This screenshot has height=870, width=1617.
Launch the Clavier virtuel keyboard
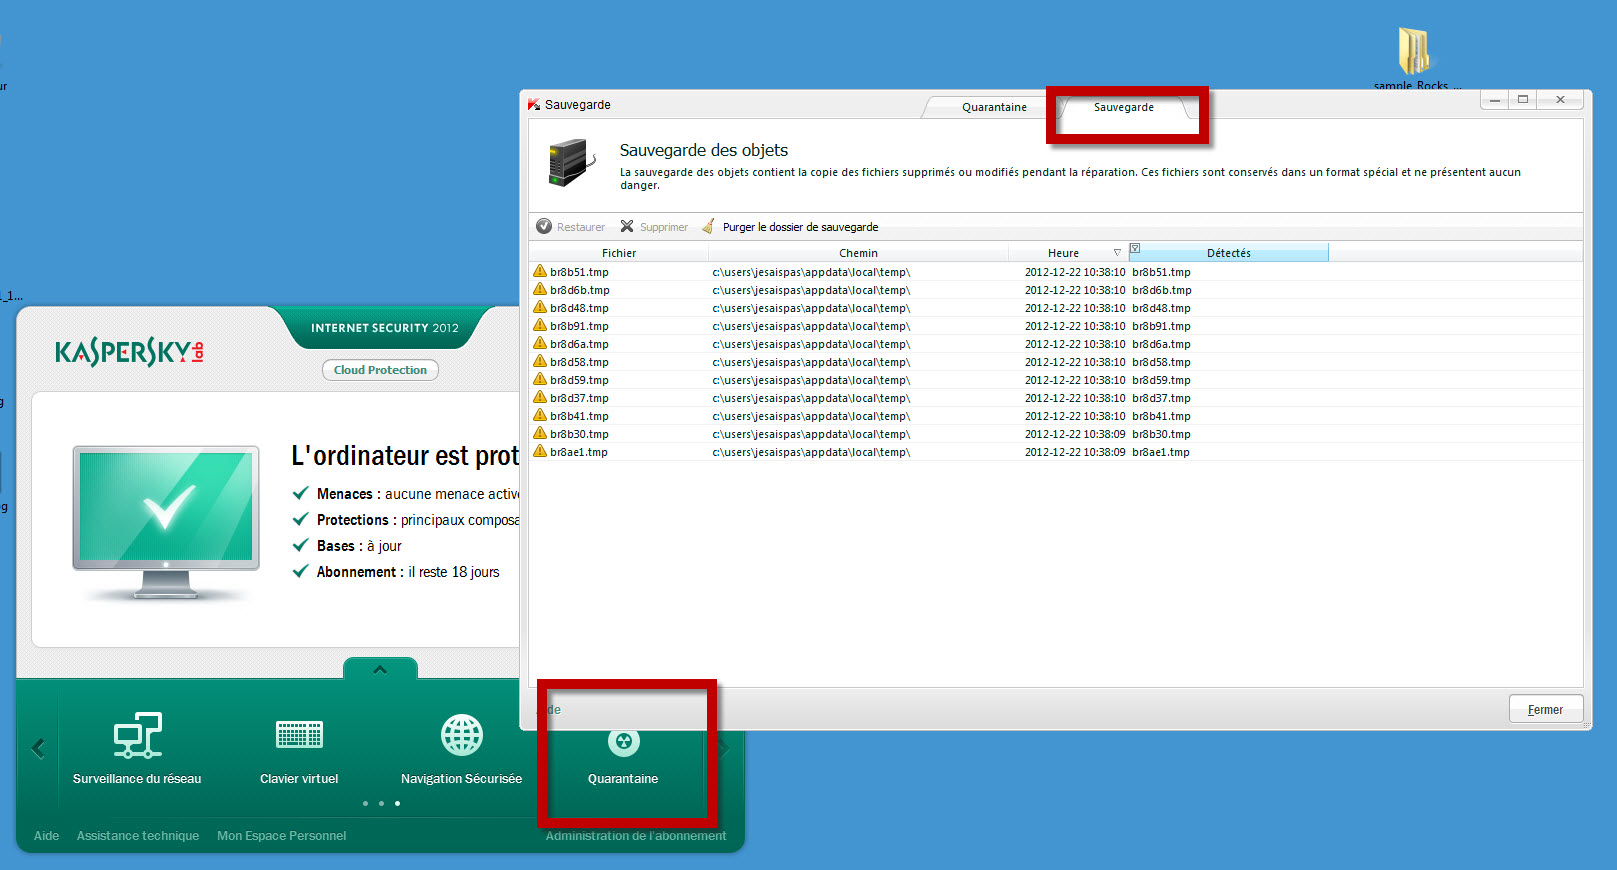click(x=299, y=748)
